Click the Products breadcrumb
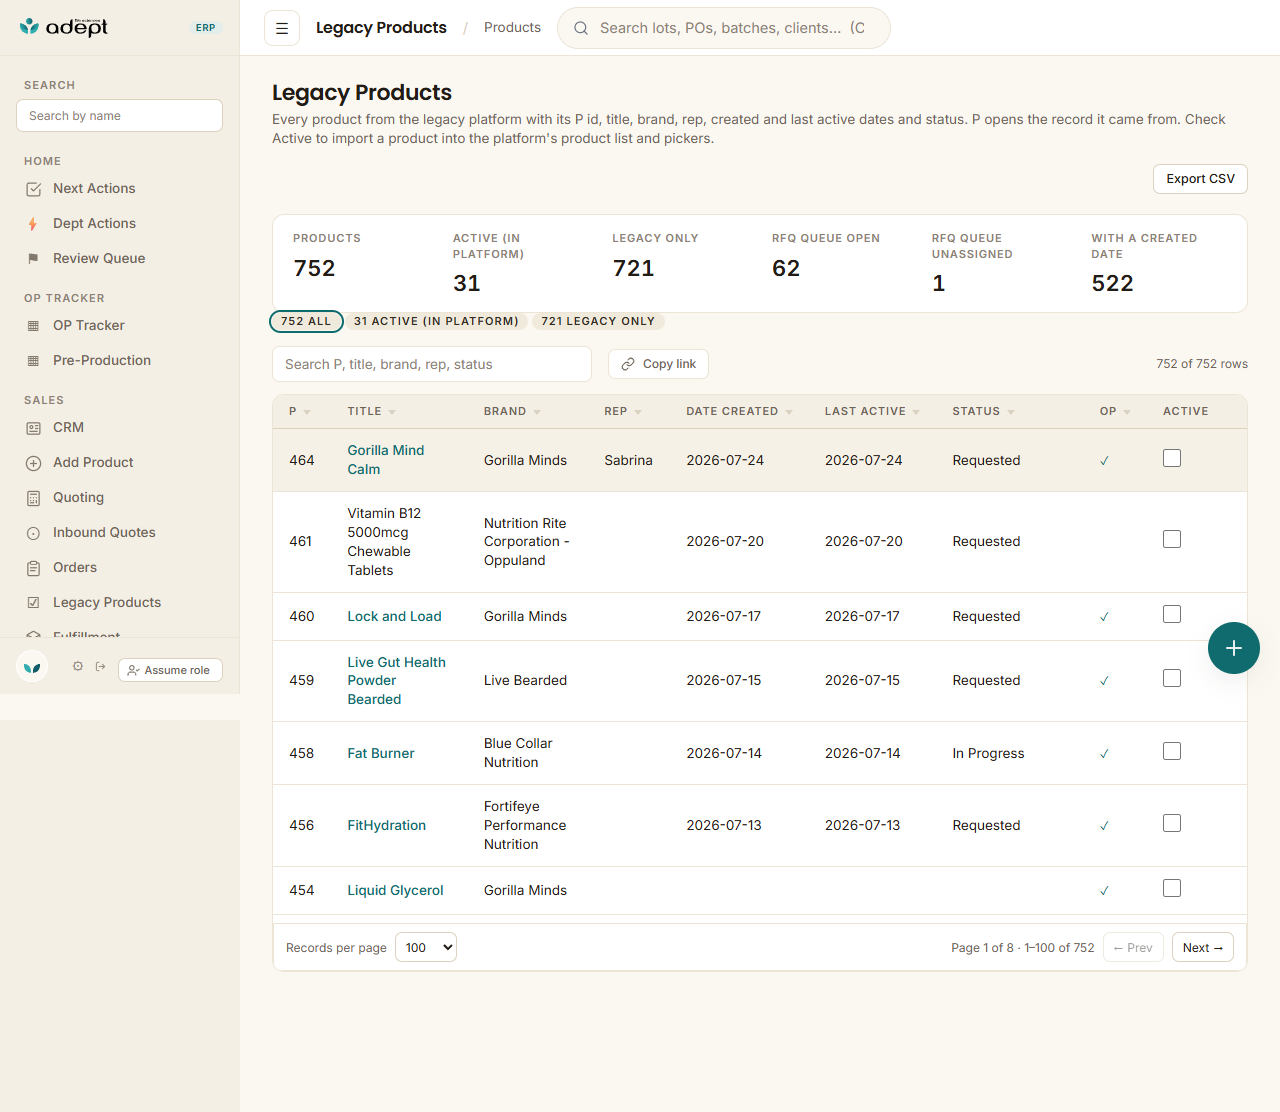The height and width of the screenshot is (1112, 1280). coord(512,28)
